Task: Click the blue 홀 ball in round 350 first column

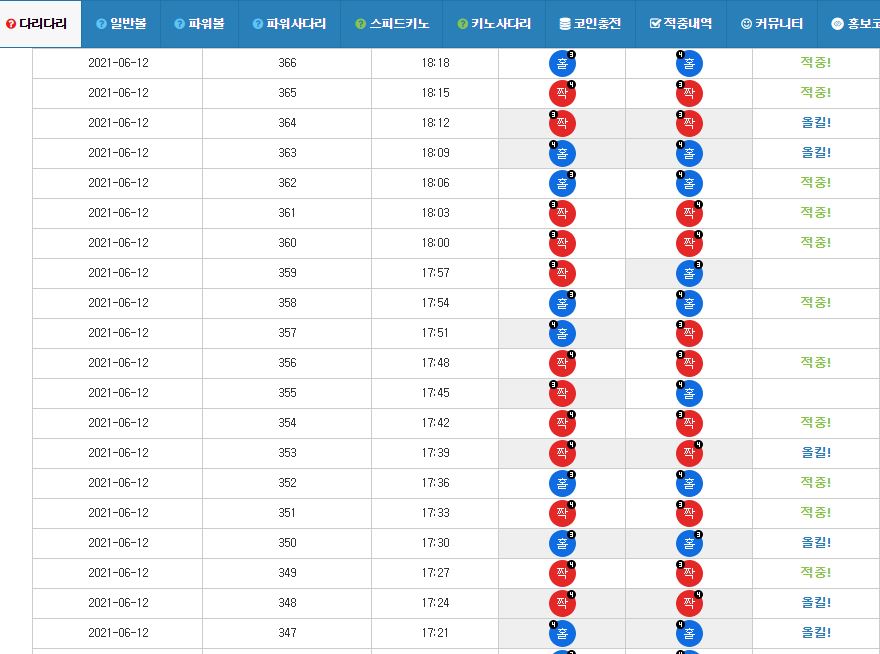Action: (562, 543)
